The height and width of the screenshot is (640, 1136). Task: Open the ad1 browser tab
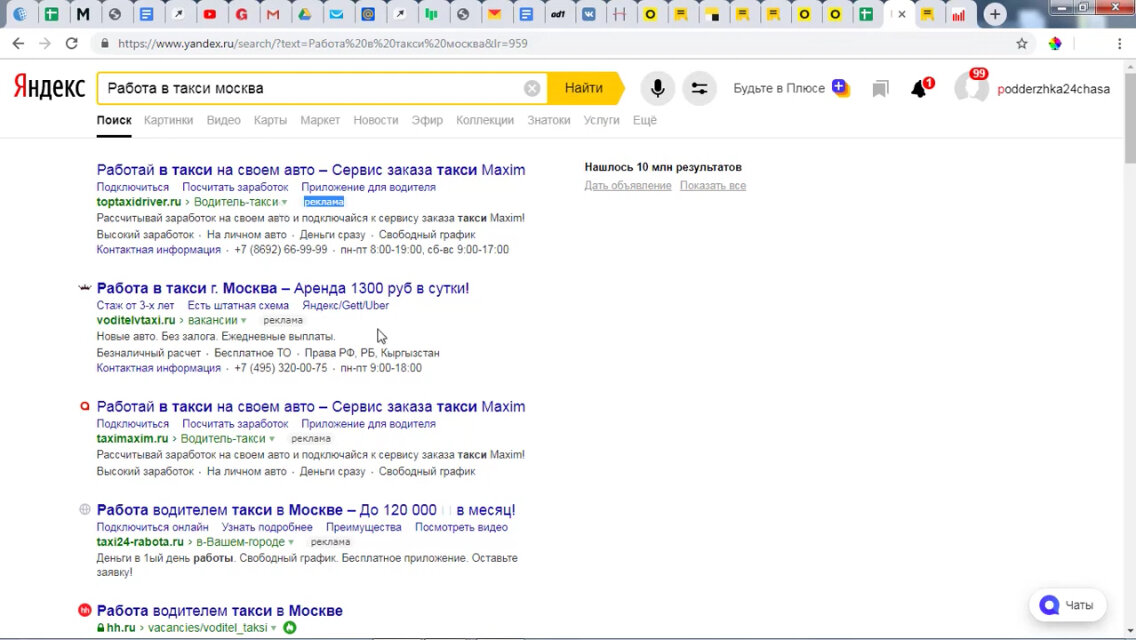(558, 14)
